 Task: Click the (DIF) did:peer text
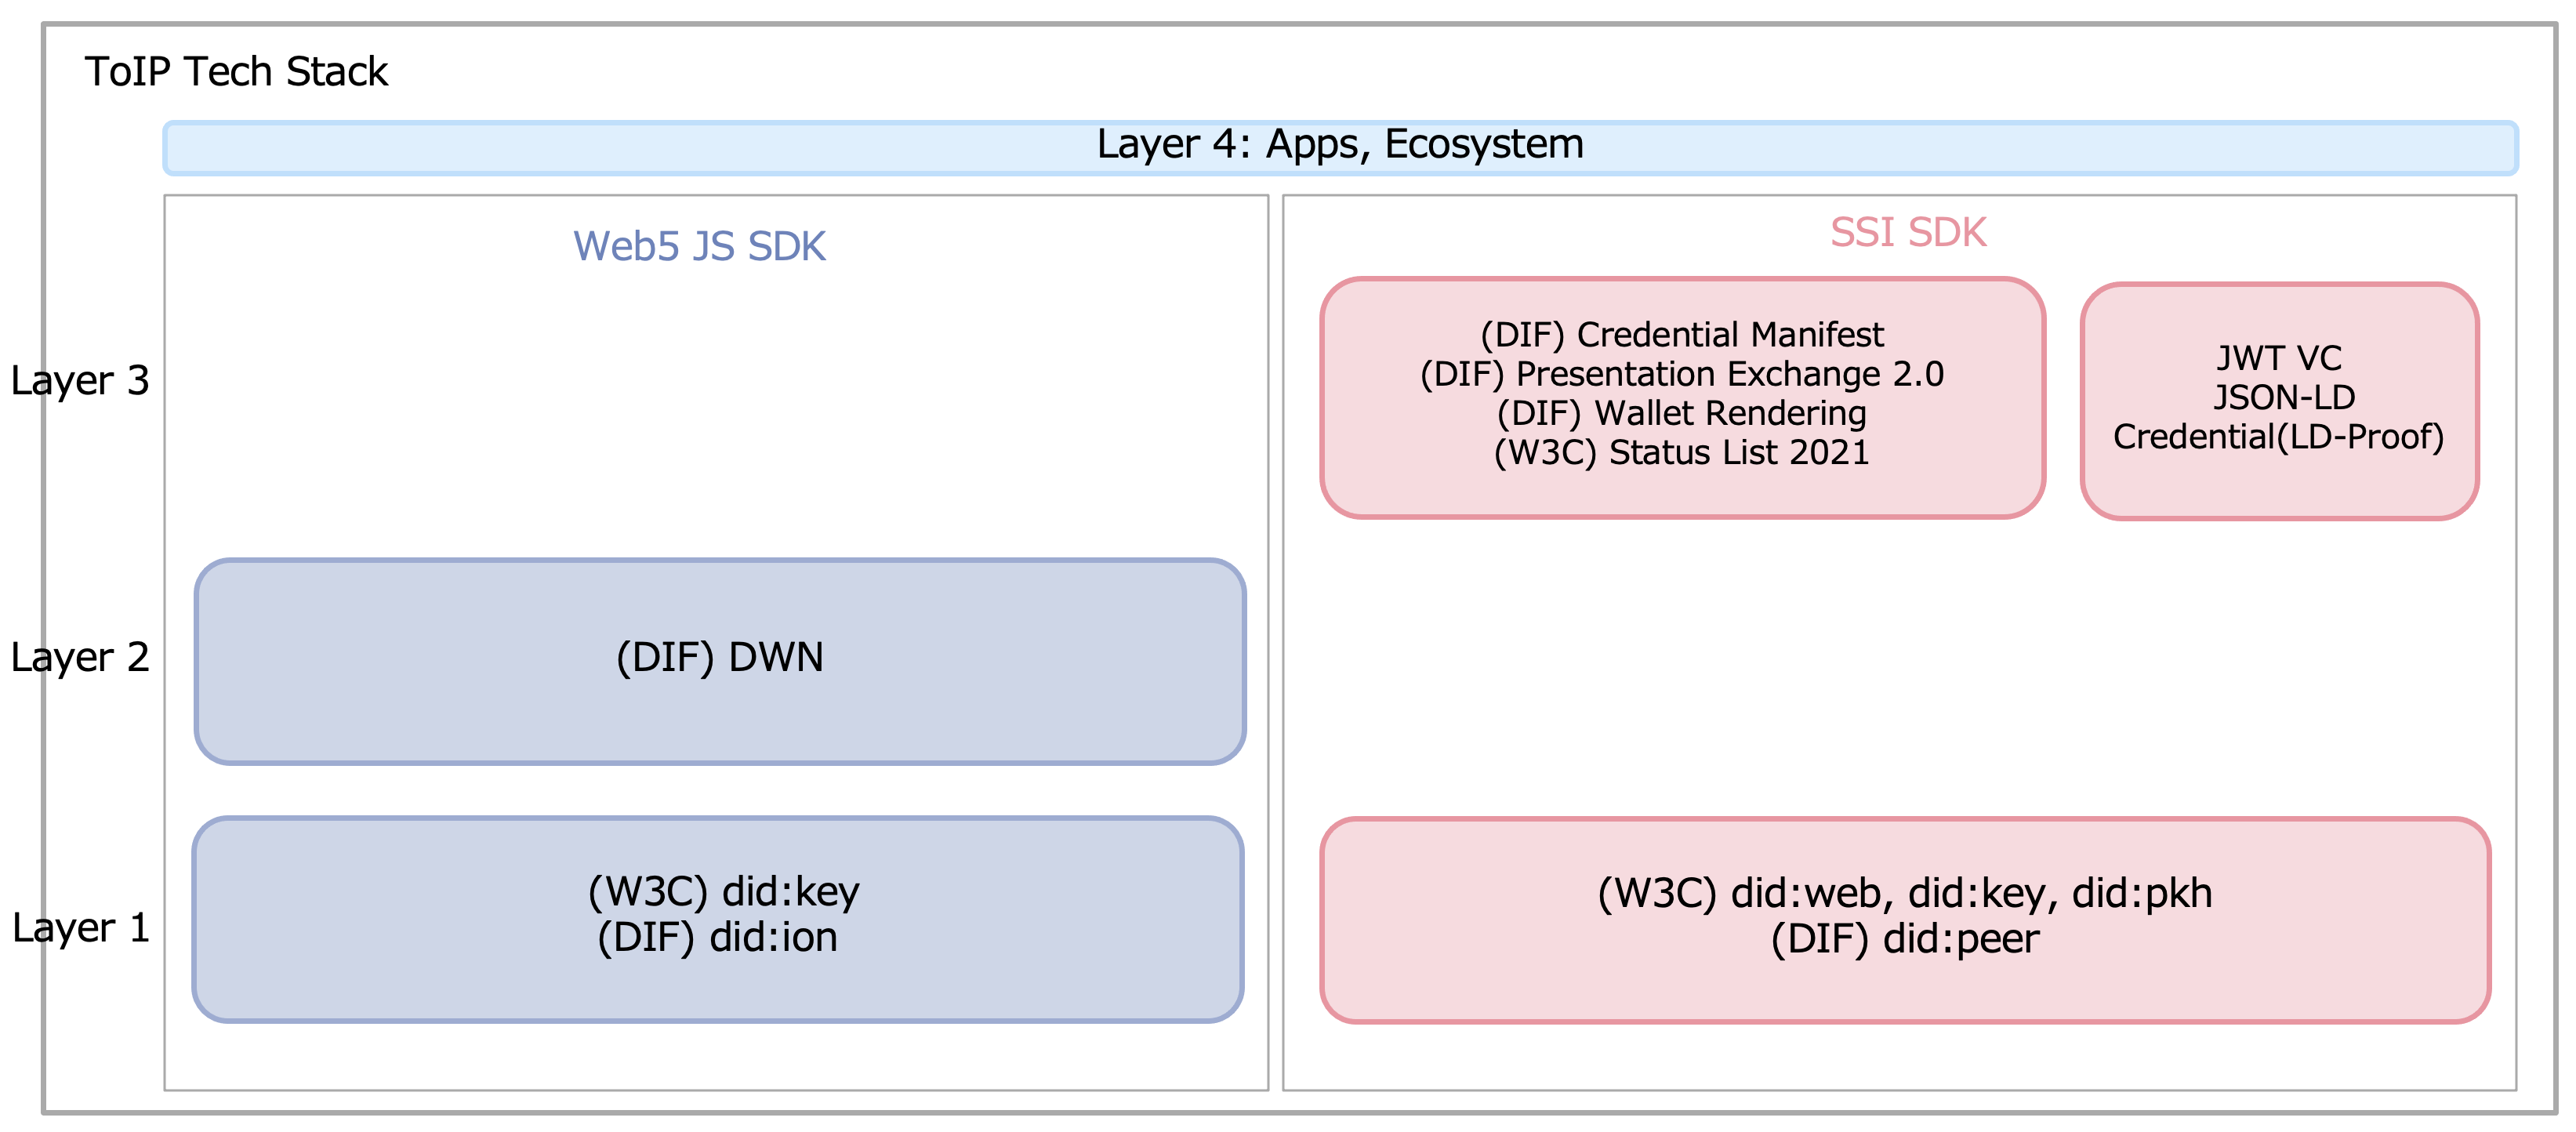1905,940
